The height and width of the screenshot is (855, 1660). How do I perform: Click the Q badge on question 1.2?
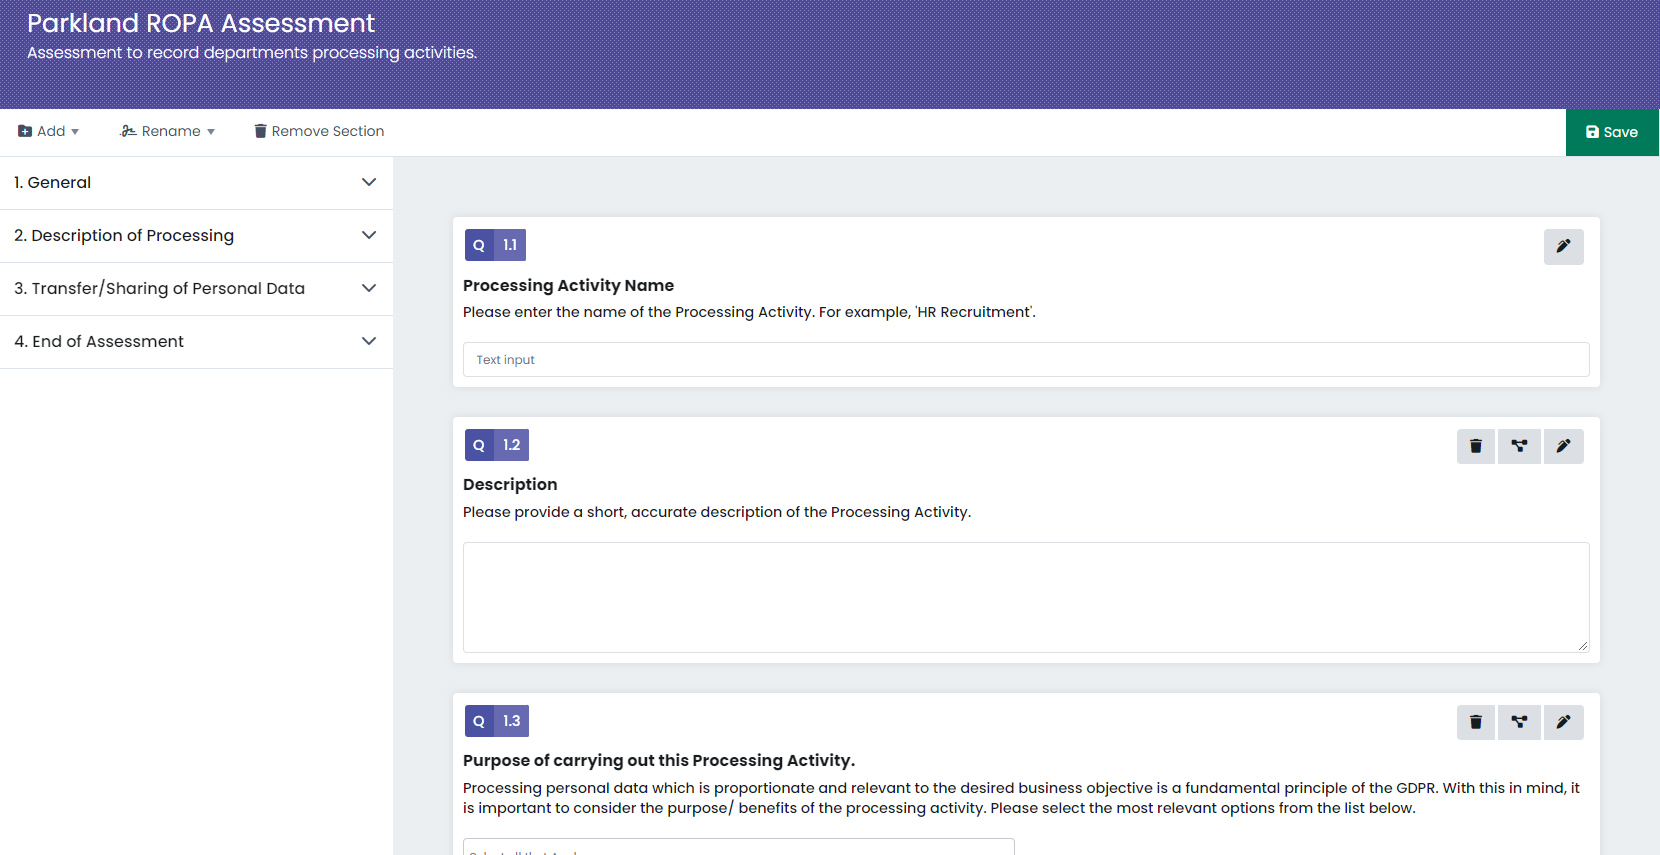(x=479, y=445)
